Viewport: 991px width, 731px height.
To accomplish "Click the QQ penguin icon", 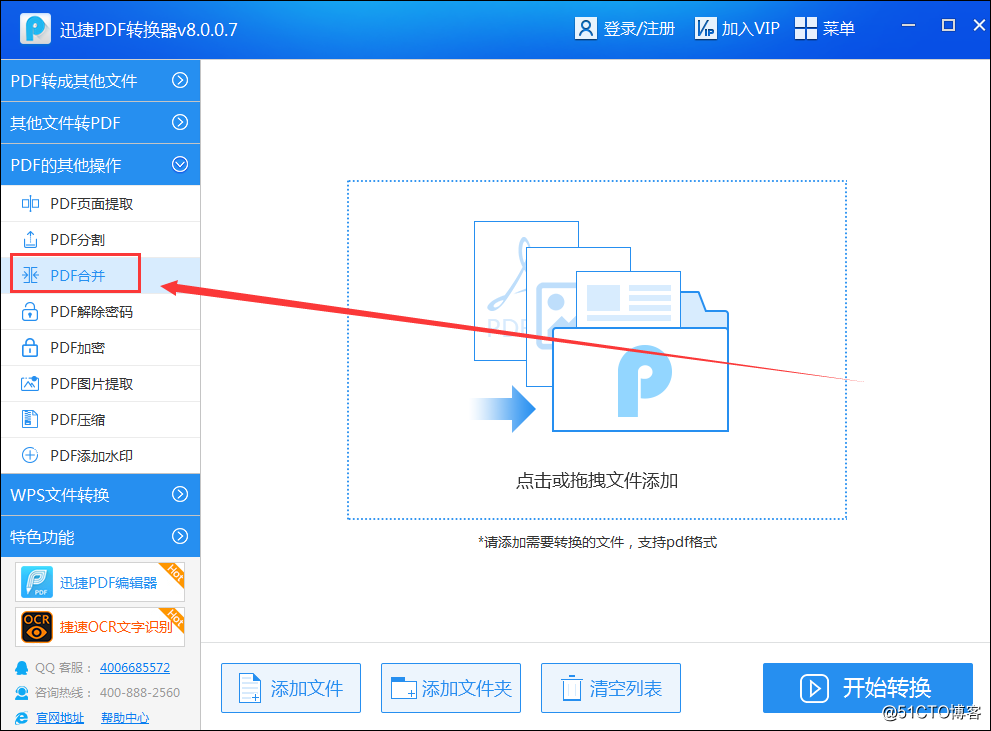I will click(21, 668).
